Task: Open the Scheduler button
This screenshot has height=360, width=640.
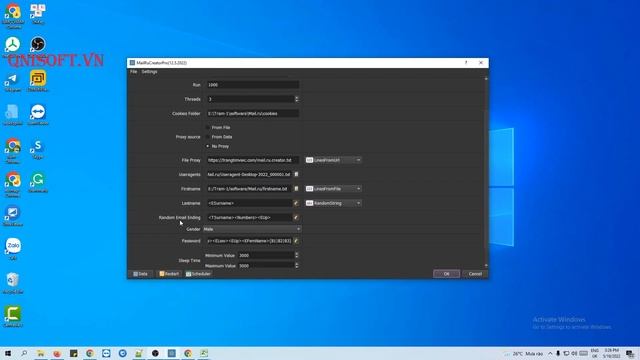Action: tap(198, 274)
